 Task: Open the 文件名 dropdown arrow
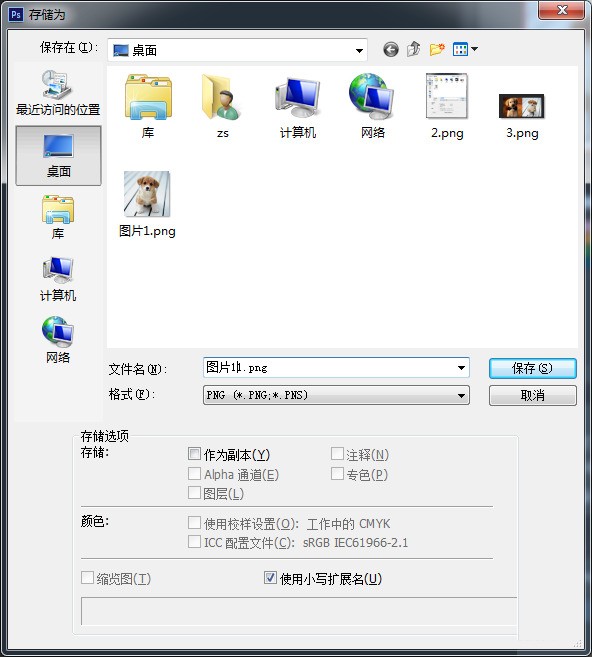tap(461, 368)
